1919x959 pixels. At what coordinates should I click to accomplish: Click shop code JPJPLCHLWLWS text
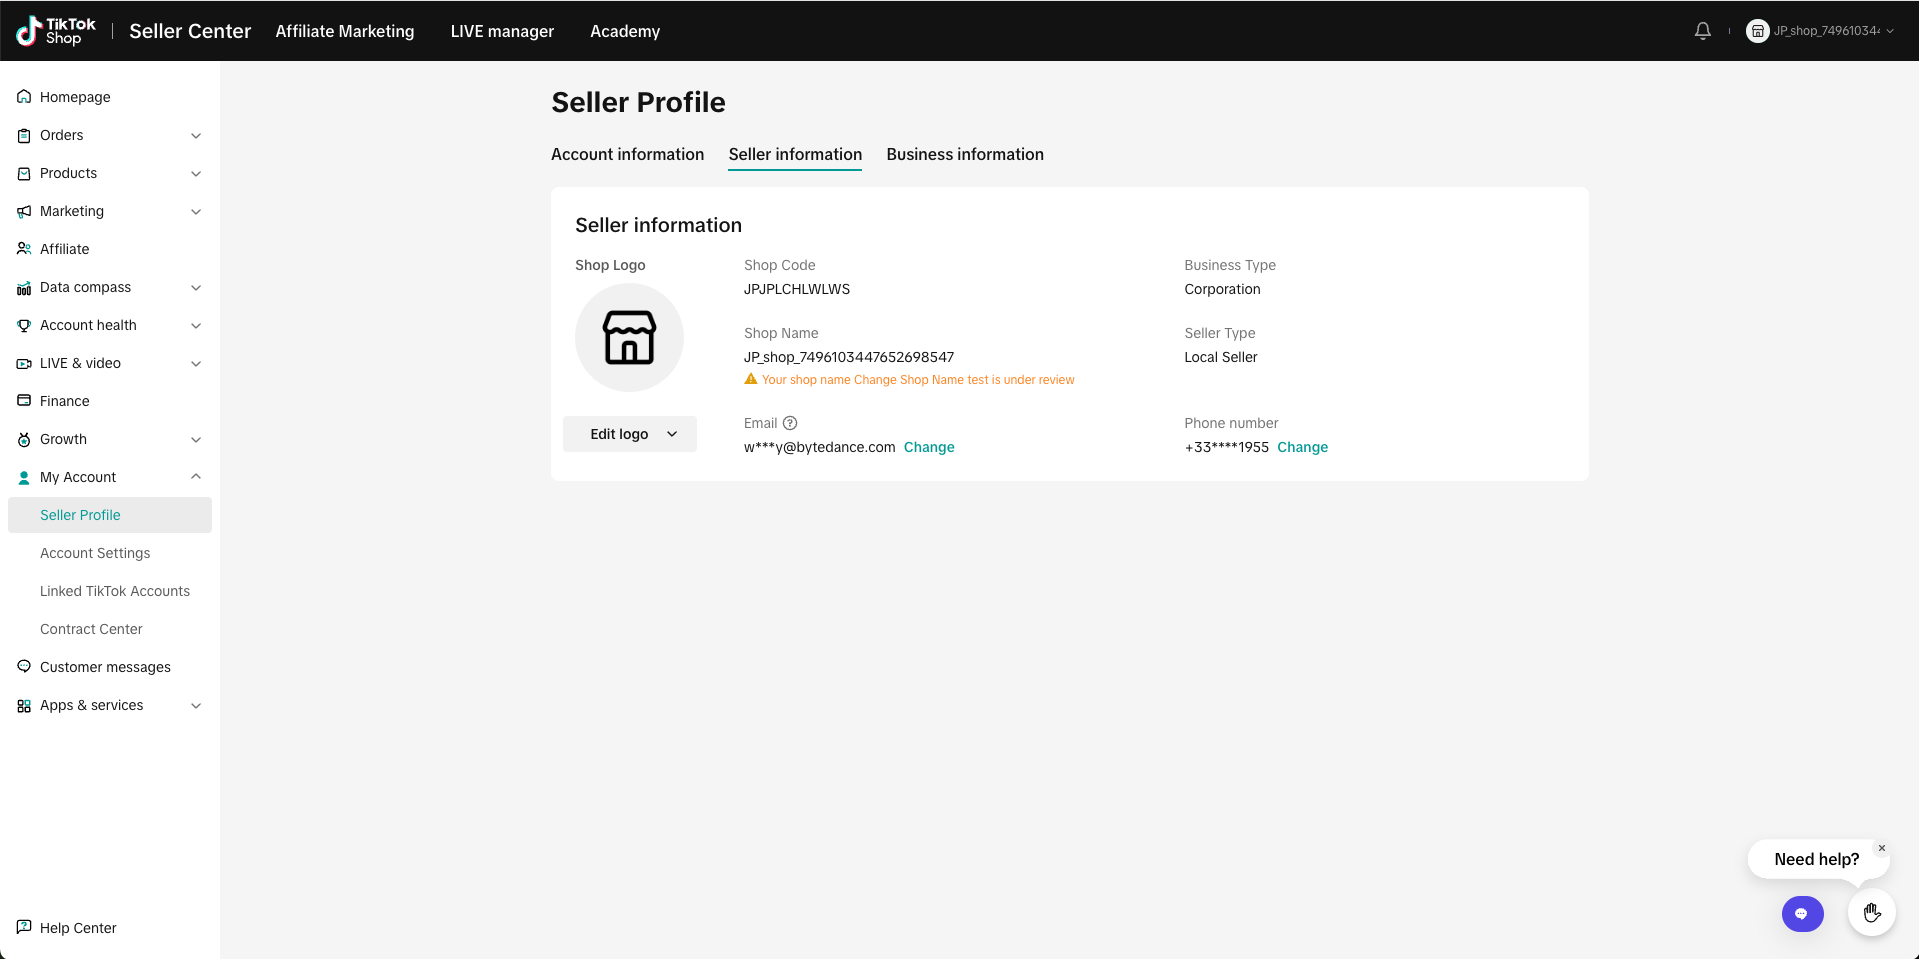797,289
